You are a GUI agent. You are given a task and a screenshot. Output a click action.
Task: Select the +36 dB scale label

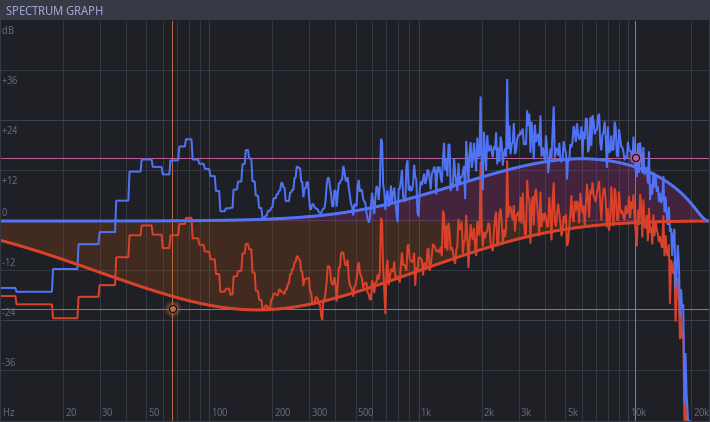(10, 80)
